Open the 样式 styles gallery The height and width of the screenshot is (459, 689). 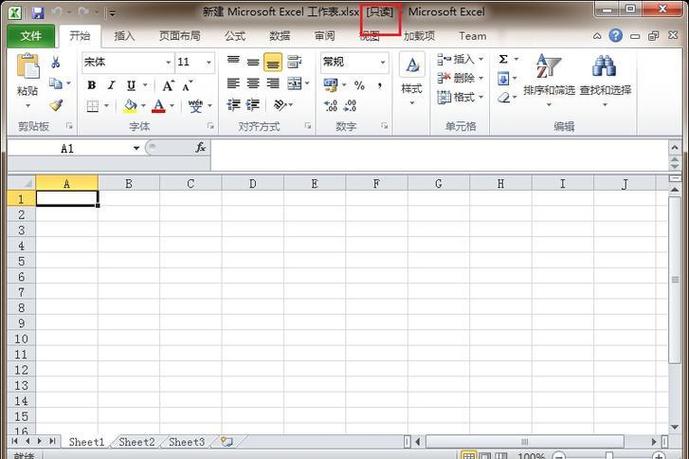[412, 79]
